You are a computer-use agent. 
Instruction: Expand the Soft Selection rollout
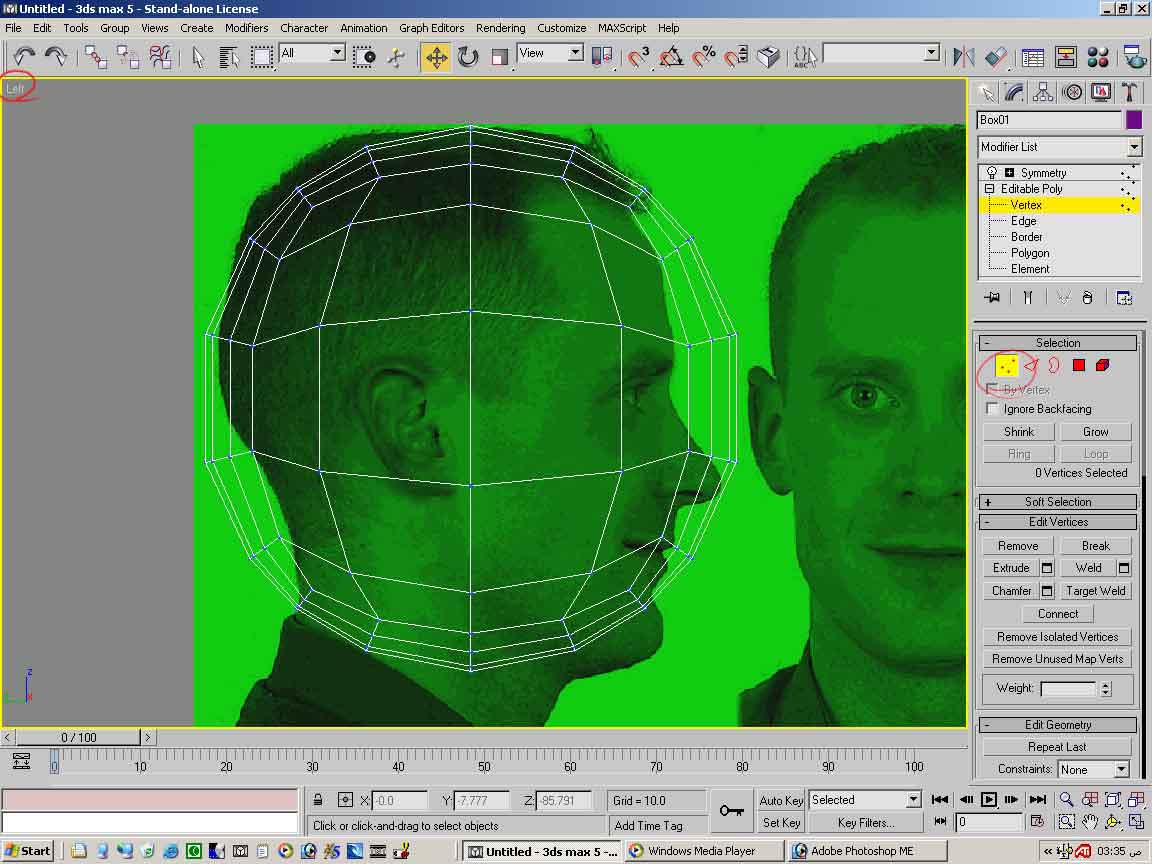coord(1058,502)
